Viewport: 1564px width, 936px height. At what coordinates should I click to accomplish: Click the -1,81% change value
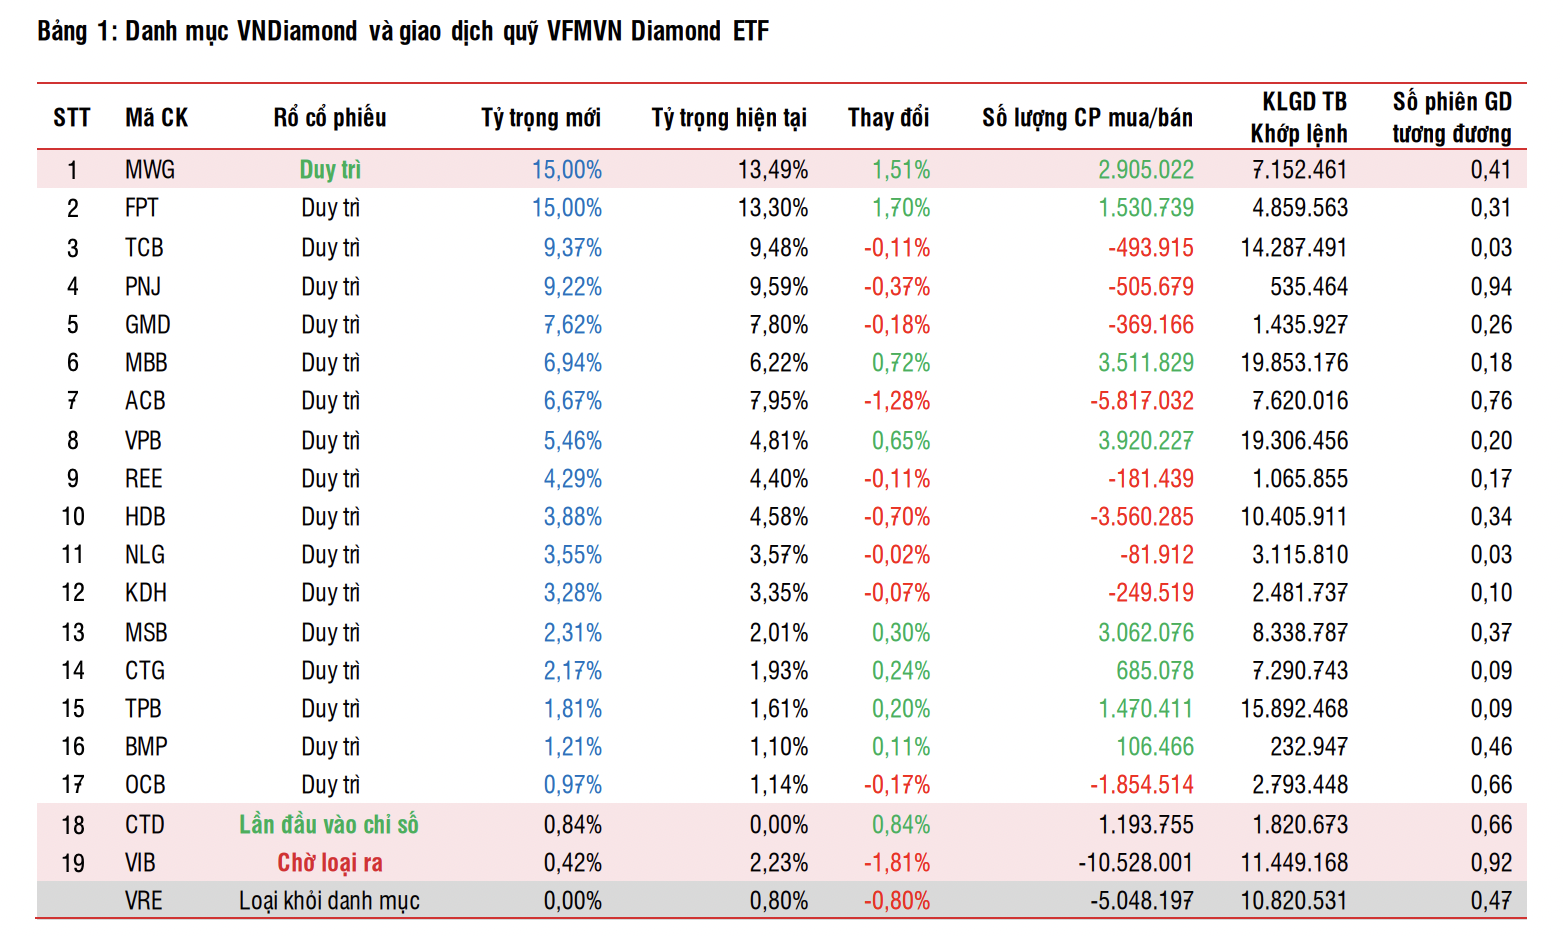(897, 863)
